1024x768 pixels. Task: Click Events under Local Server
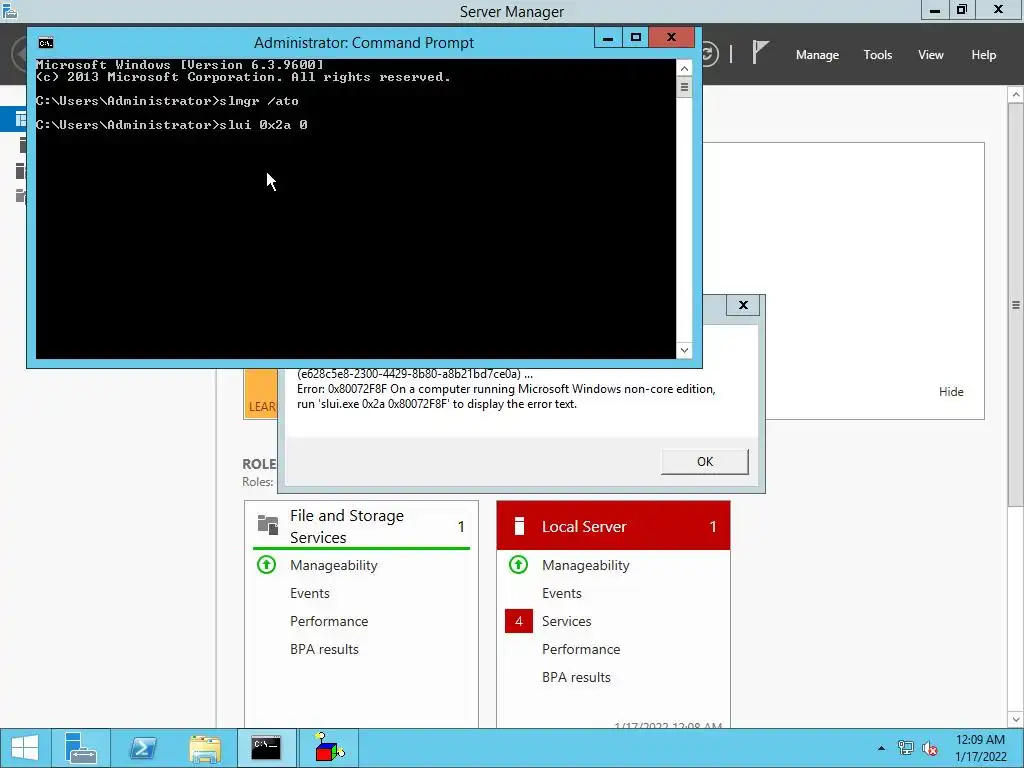pos(562,593)
